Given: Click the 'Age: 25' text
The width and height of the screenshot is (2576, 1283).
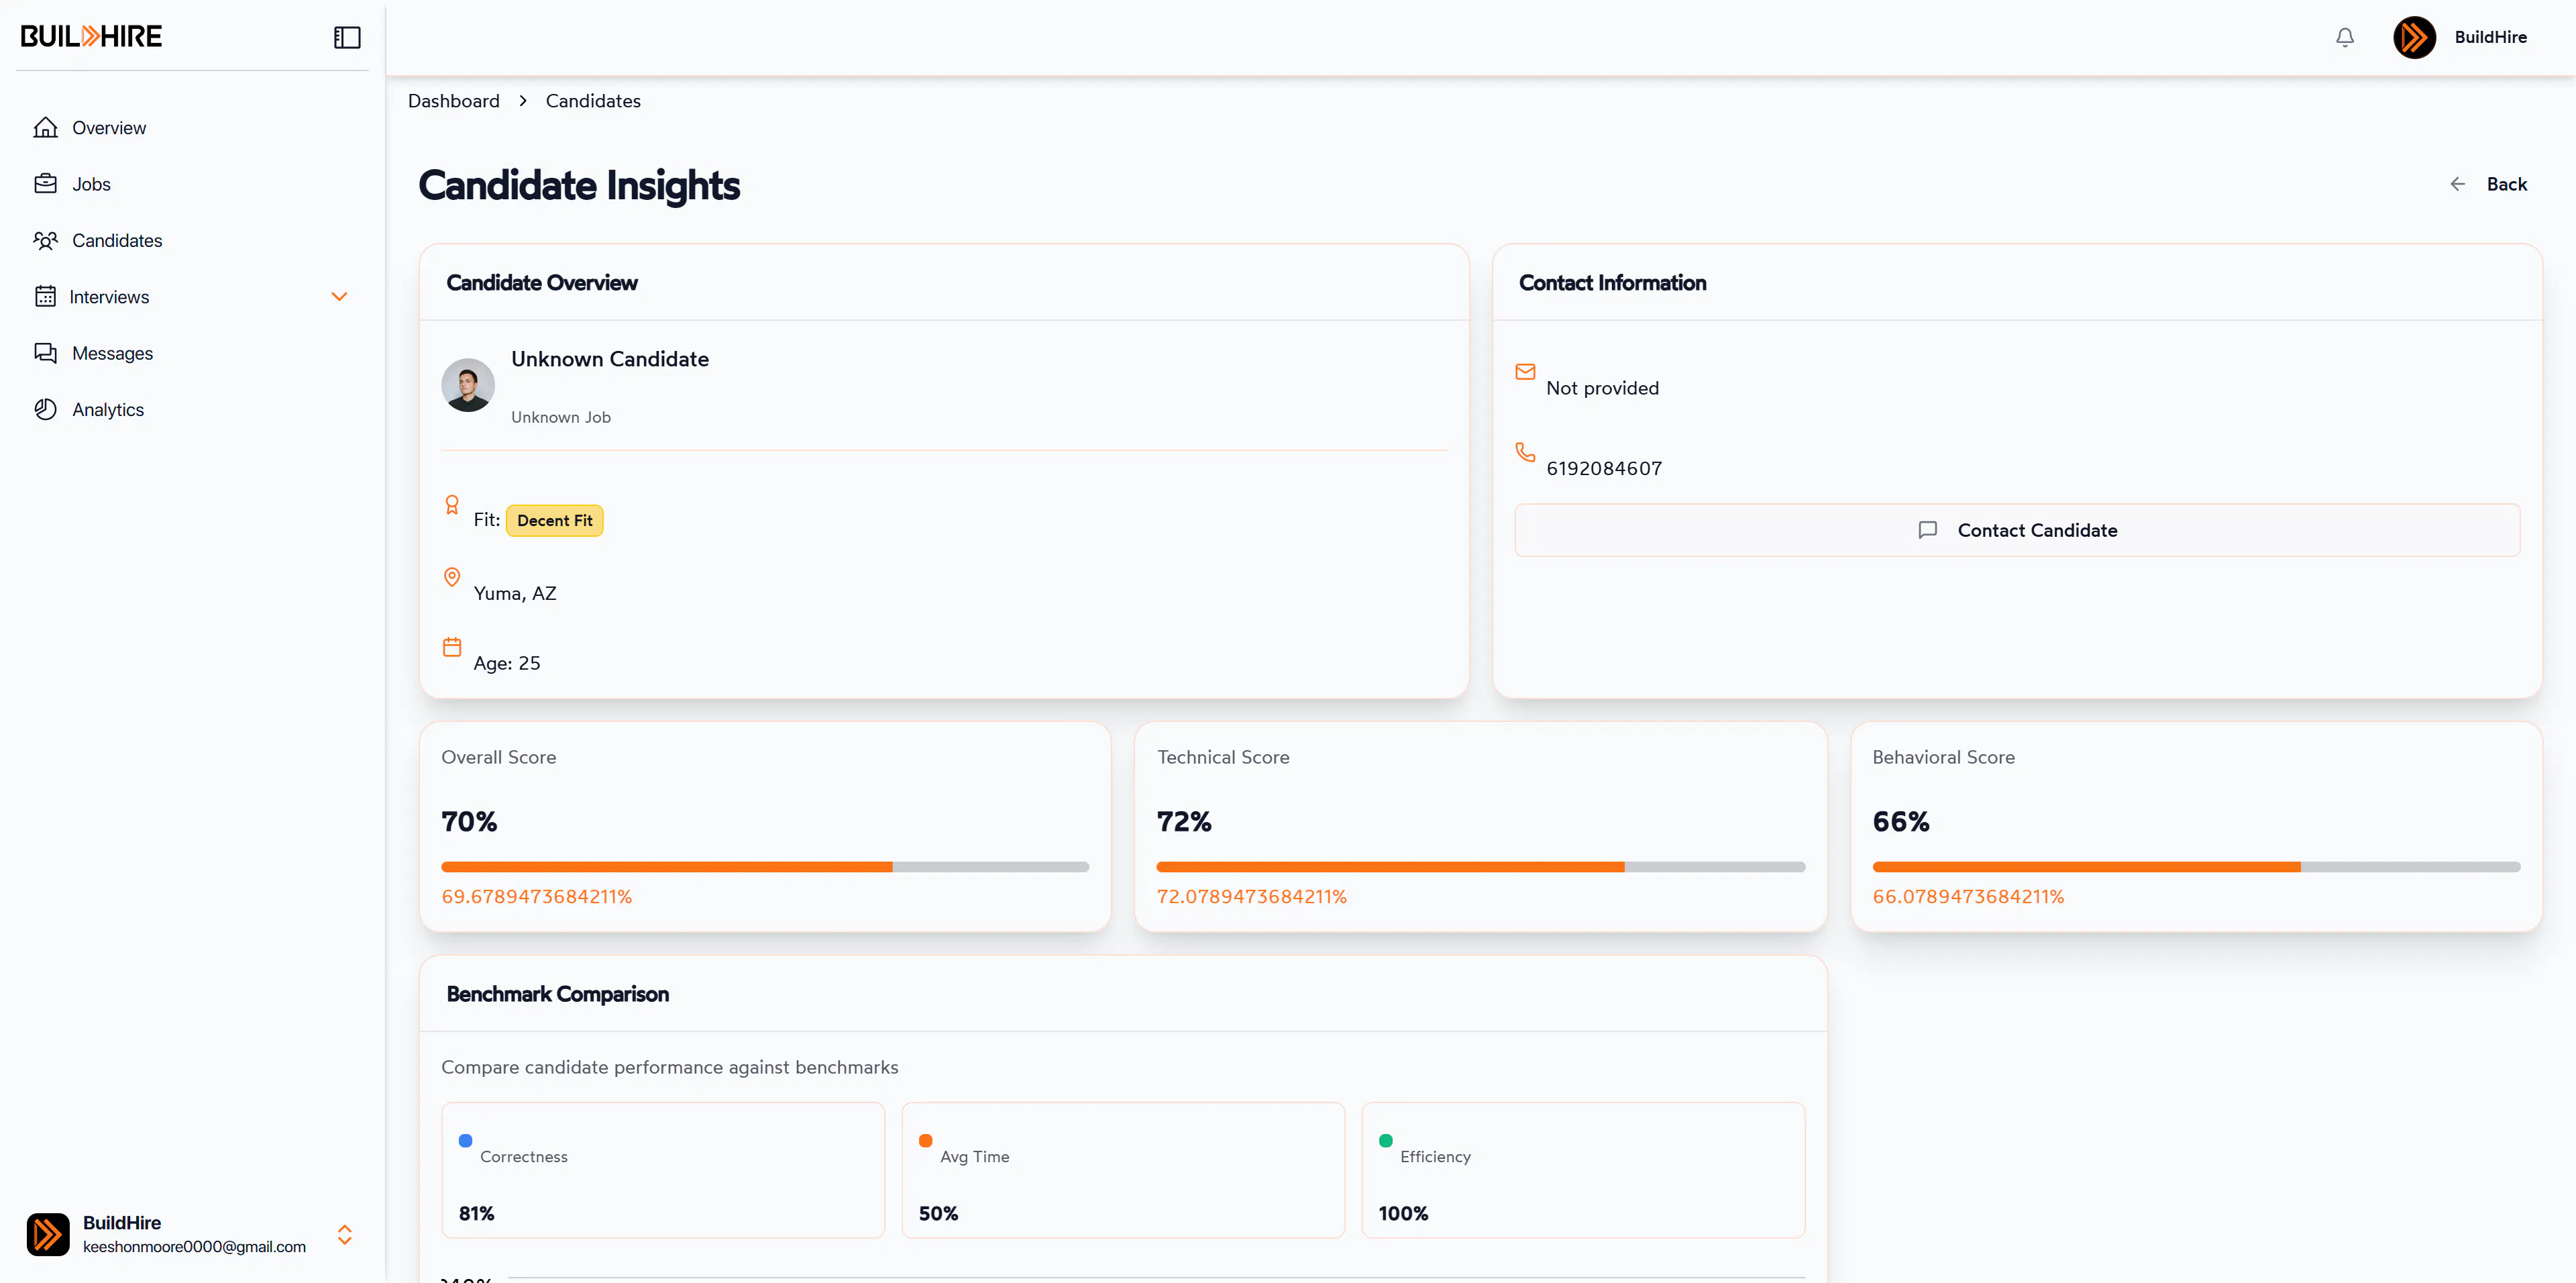Looking at the screenshot, I should tap(507, 663).
